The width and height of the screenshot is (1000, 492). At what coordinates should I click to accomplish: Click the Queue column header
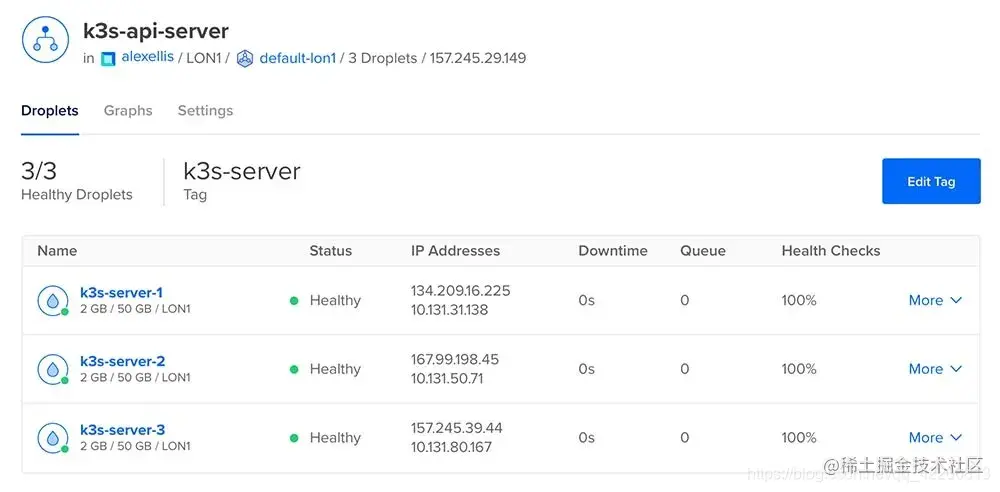coord(703,251)
